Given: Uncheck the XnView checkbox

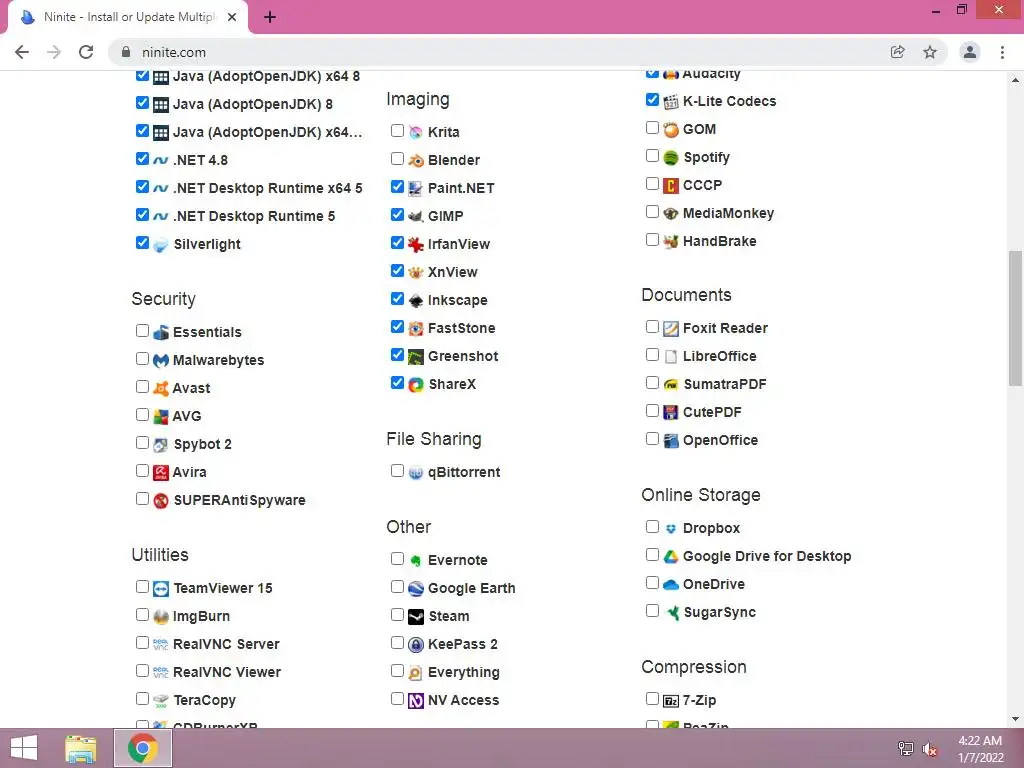Looking at the screenshot, I should click(397, 270).
